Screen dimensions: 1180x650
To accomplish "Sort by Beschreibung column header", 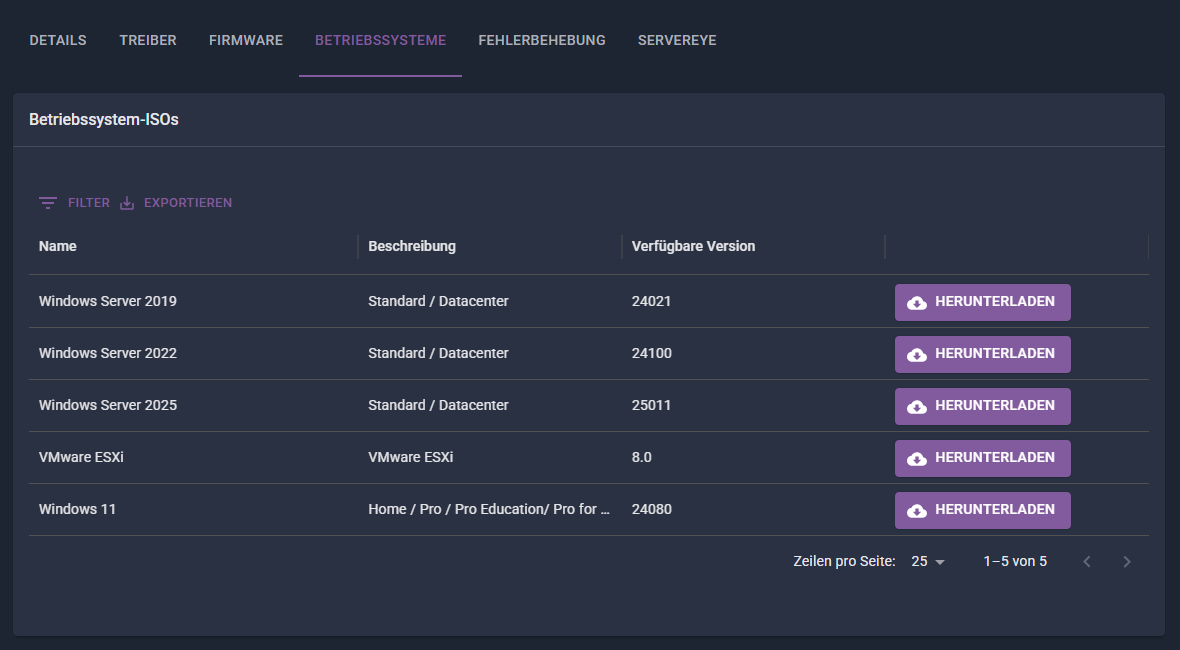I will [x=412, y=246].
